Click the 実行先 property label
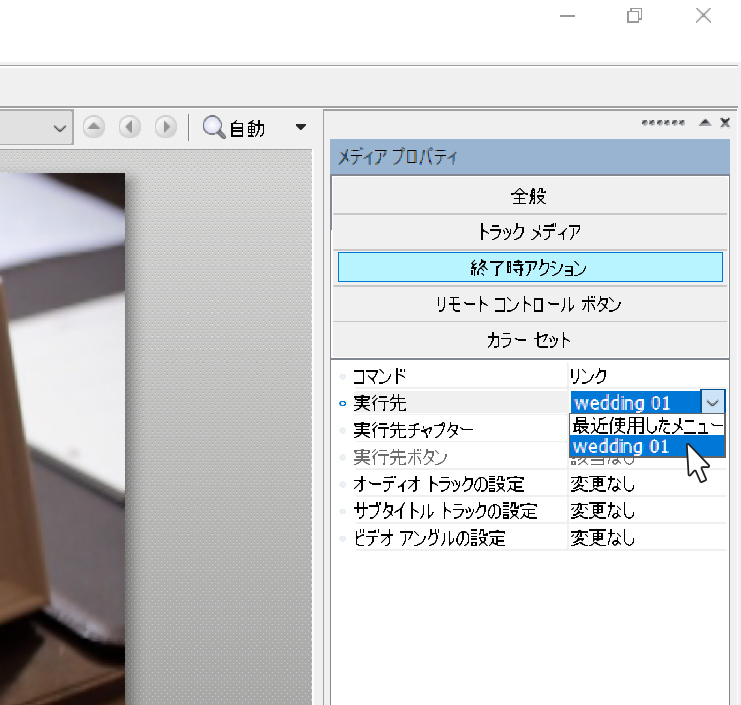Screen dimensions: 741x705 click(379, 403)
